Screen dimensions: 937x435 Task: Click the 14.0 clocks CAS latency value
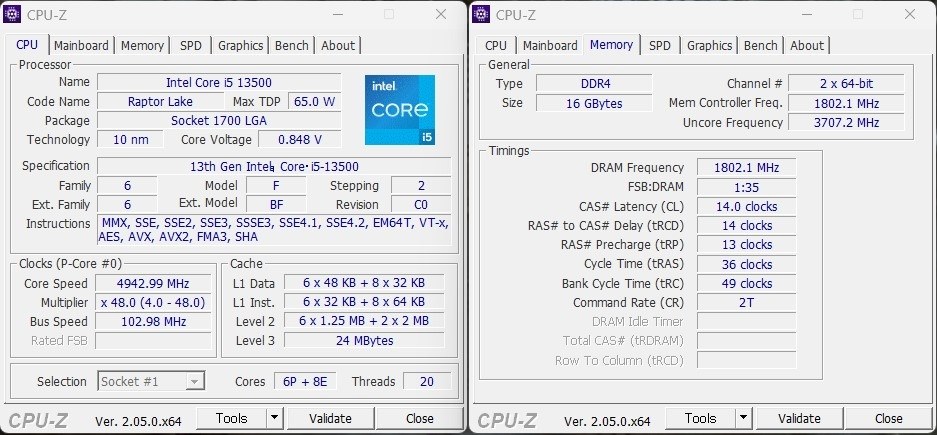(x=746, y=207)
